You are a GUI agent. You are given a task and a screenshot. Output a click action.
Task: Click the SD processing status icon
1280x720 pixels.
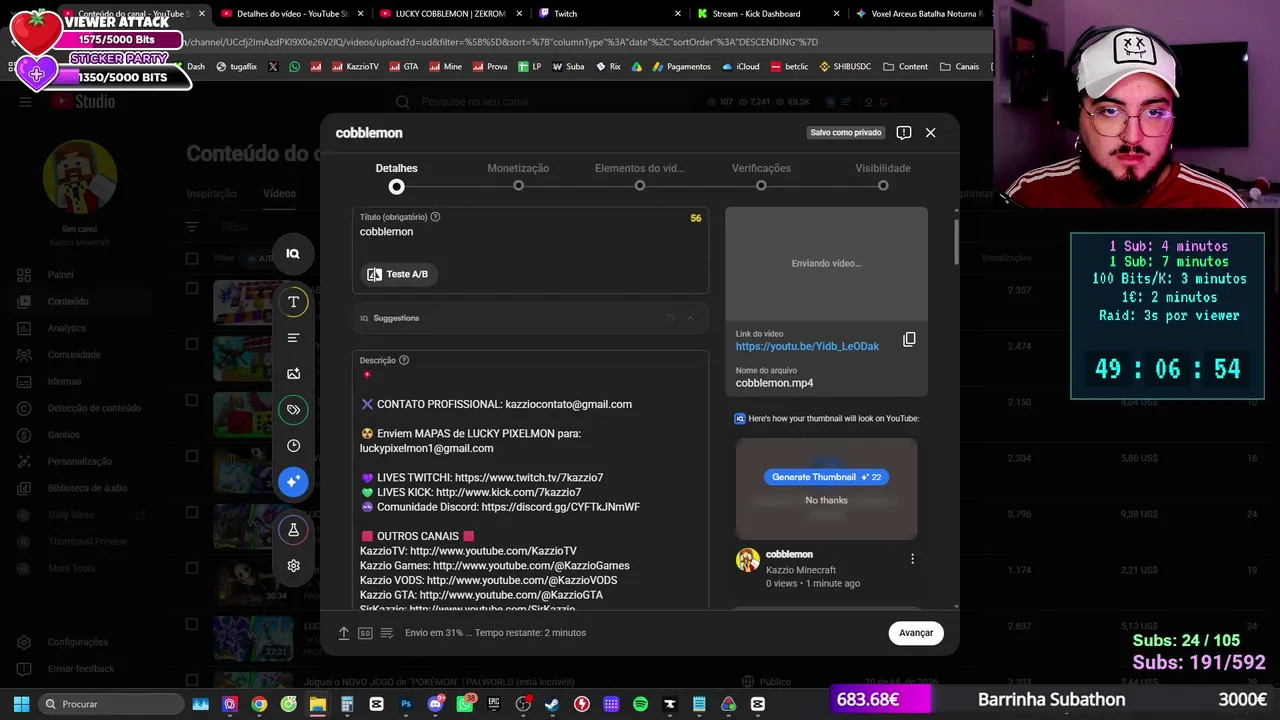tap(365, 633)
